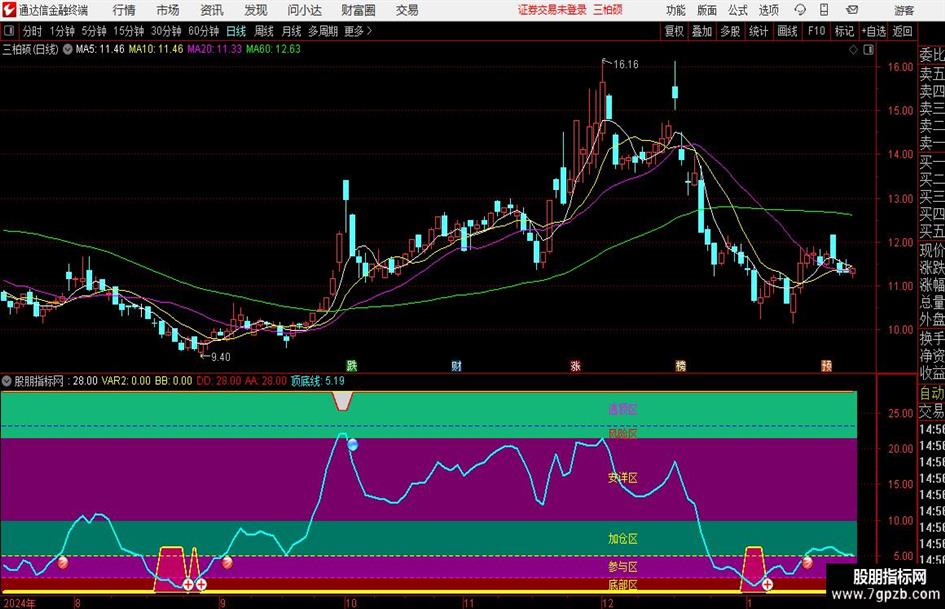Viewport: 945px width, 609px height.
Task: Click the Tongdaxin app logo icon
Action: click(9, 10)
